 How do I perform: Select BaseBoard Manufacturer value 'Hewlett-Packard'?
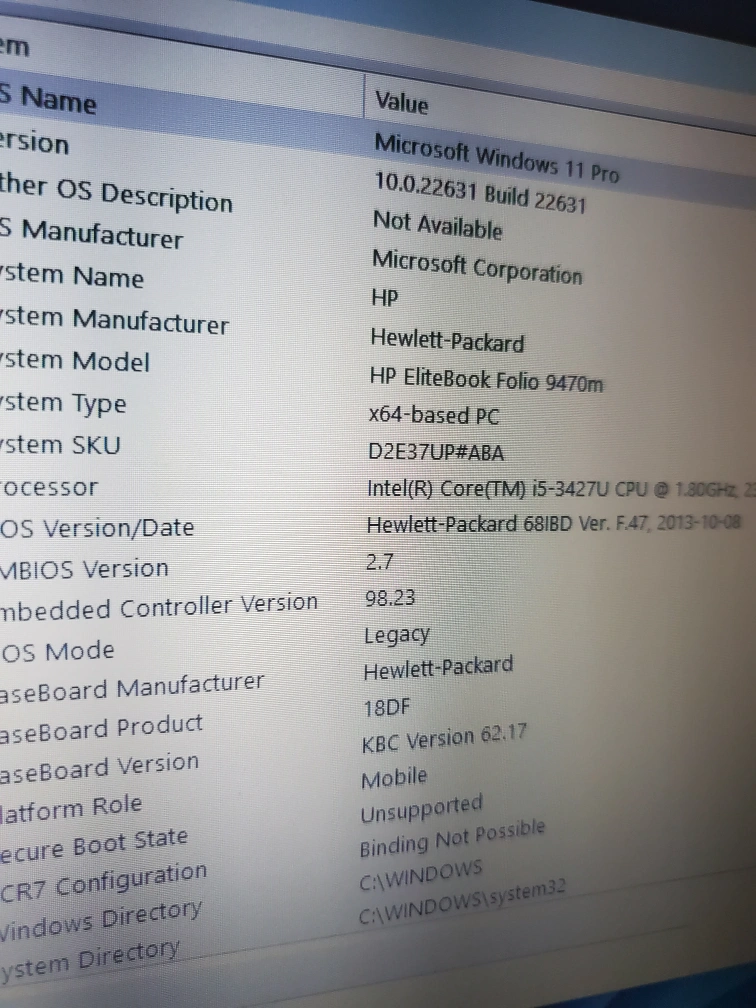click(x=438, y=668)
